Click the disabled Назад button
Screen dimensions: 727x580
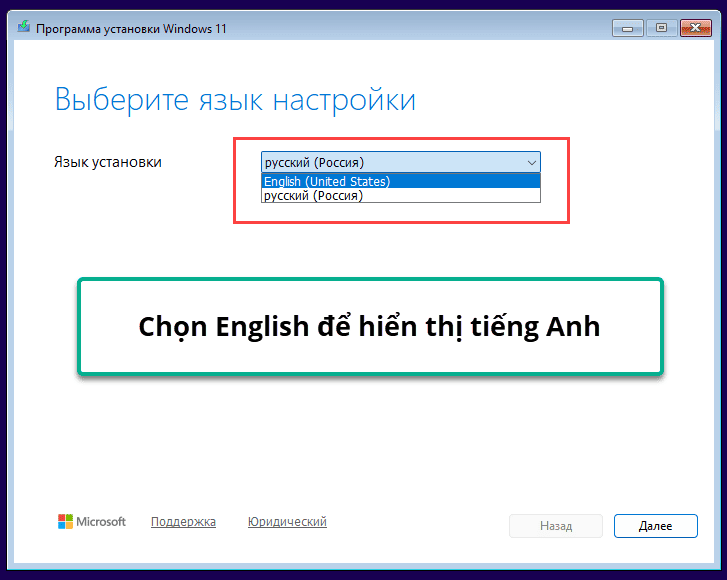tap(555, 526)
